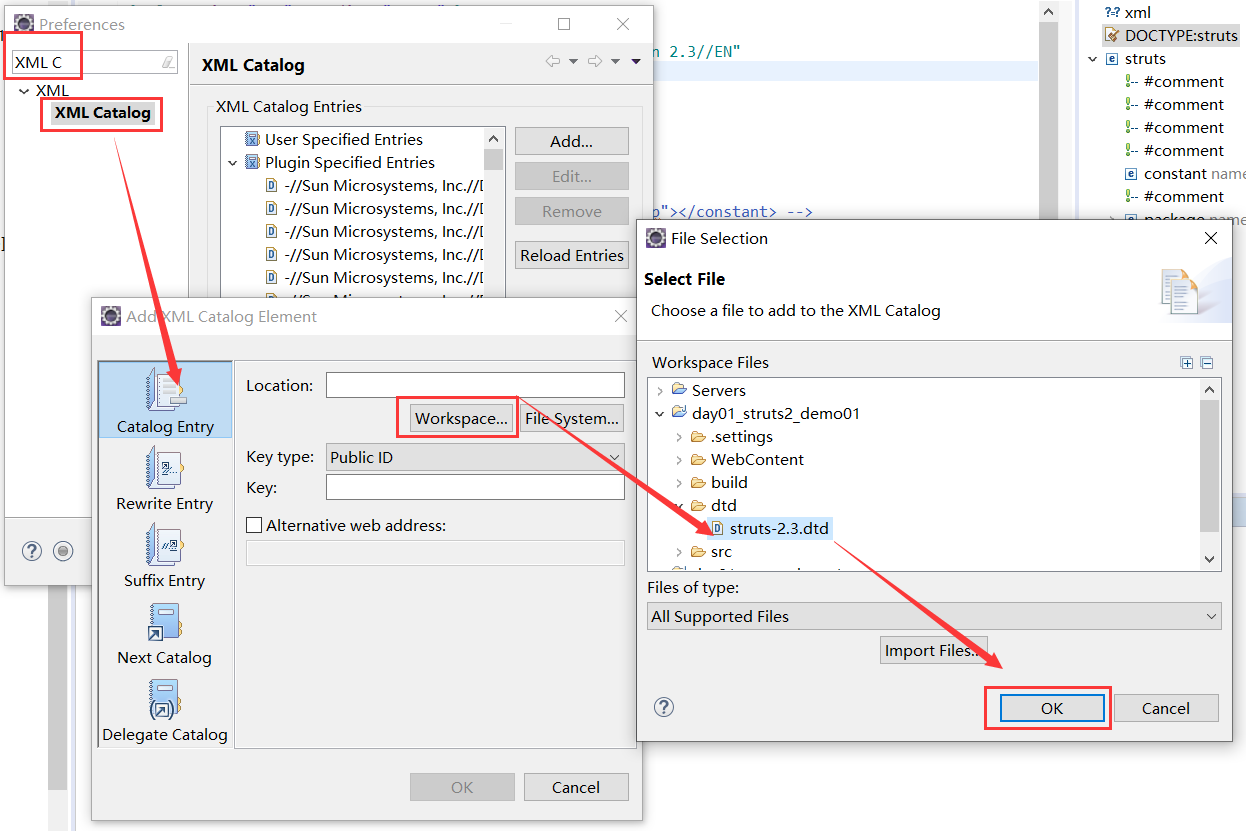
Task: Click Add... in XML Catalog Entries
Action: pyautogui.click(x=572, y=141)
